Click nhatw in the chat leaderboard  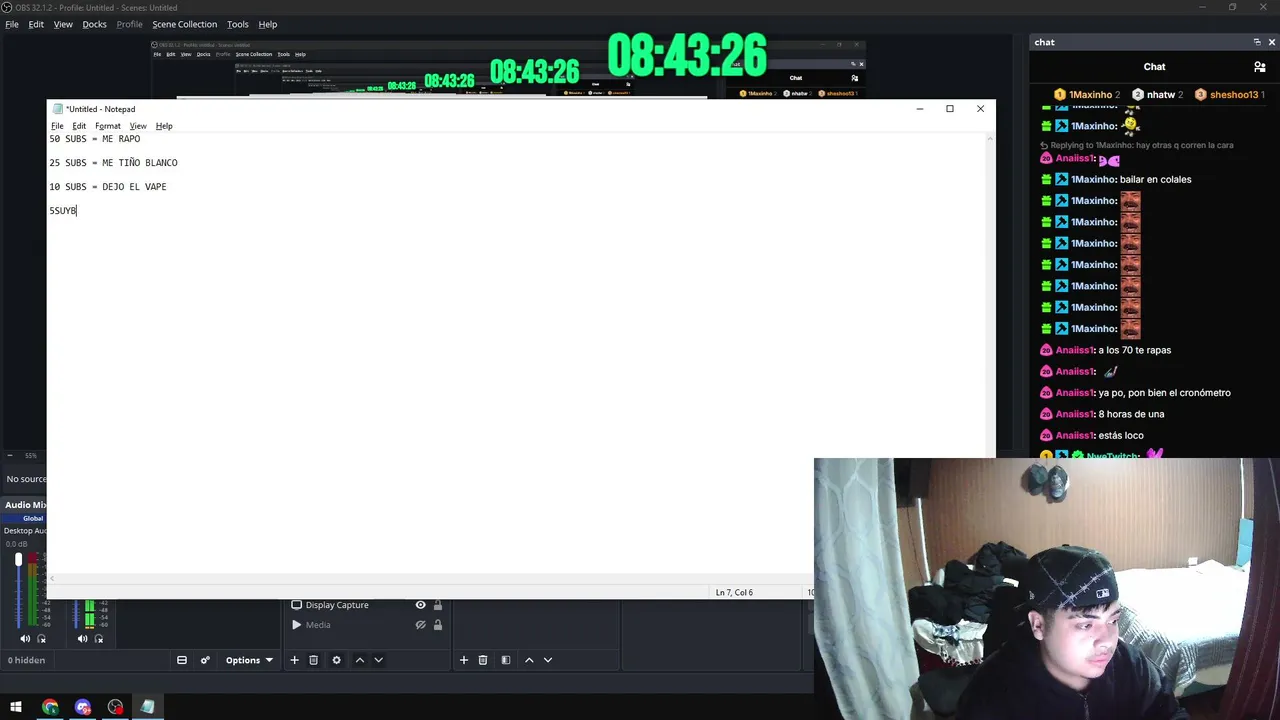coord(1157,95)
